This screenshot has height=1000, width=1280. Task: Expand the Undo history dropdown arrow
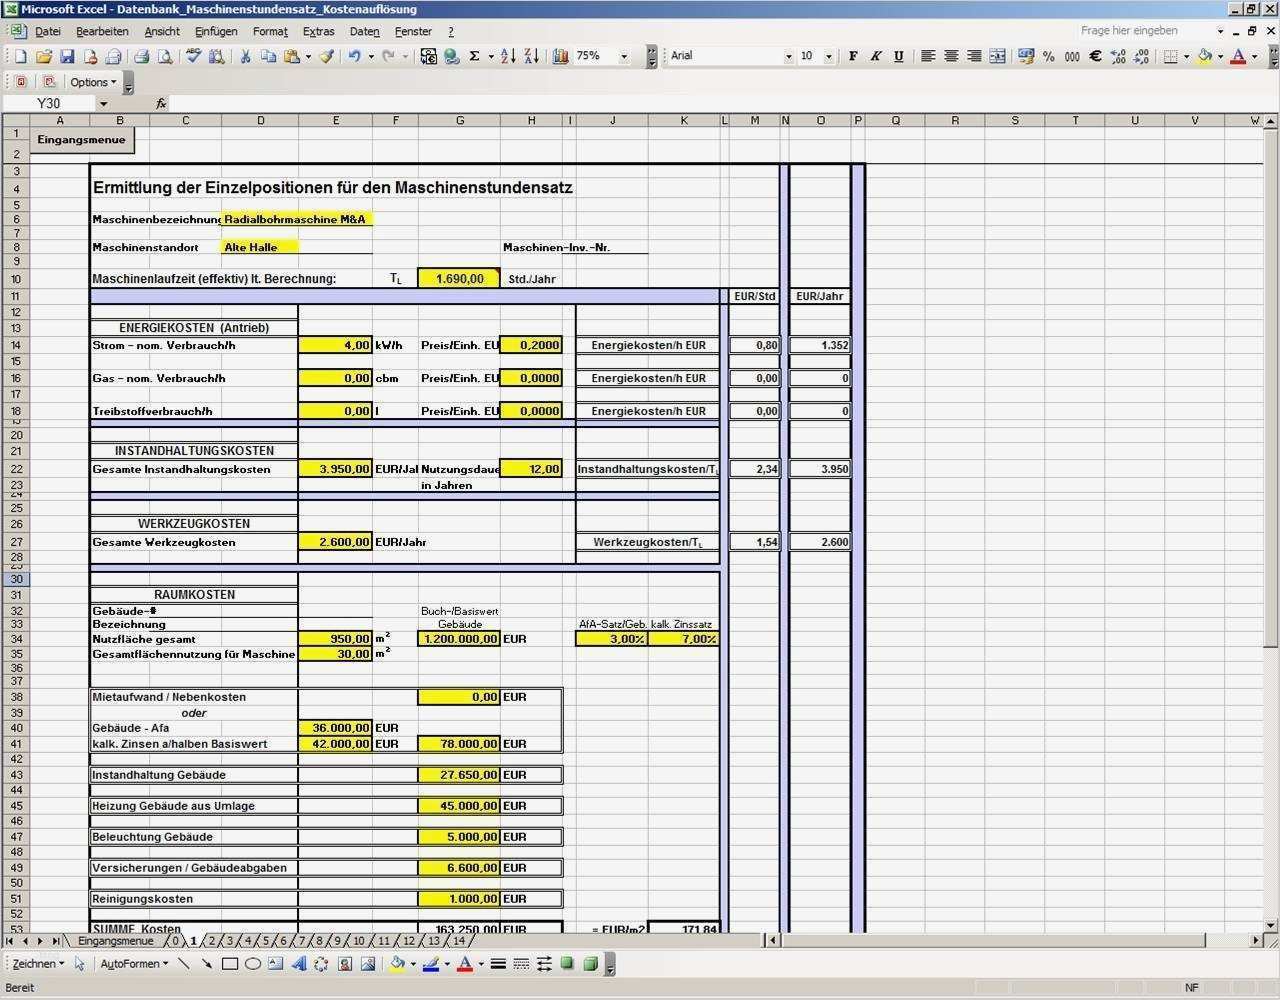[370, 57]
